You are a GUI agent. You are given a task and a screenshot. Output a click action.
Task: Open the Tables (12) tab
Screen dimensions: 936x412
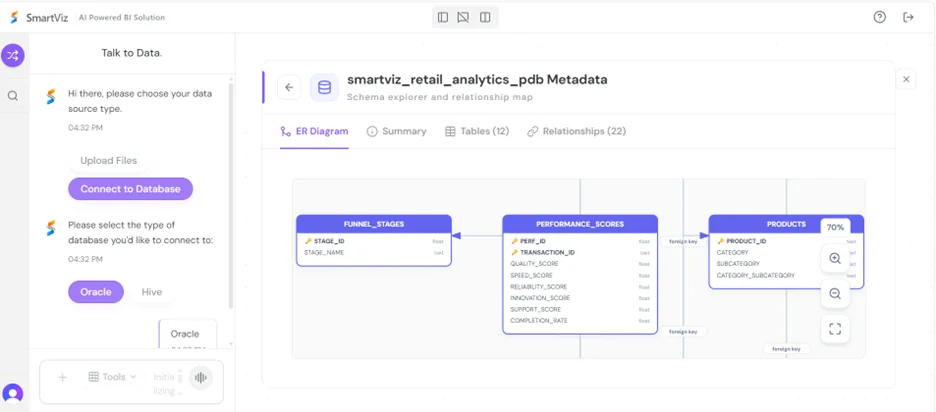coord(477,131)
